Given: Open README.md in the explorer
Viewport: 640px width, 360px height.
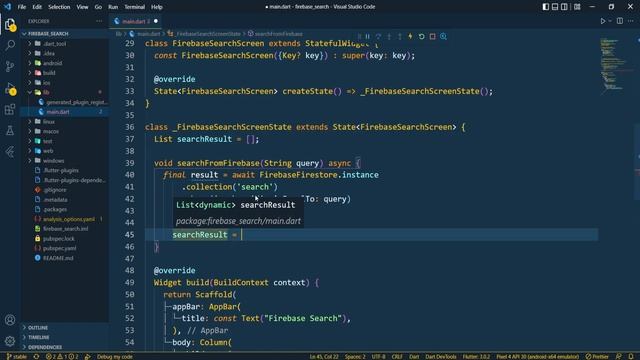Looking at the screenshot, I should 65,258.
